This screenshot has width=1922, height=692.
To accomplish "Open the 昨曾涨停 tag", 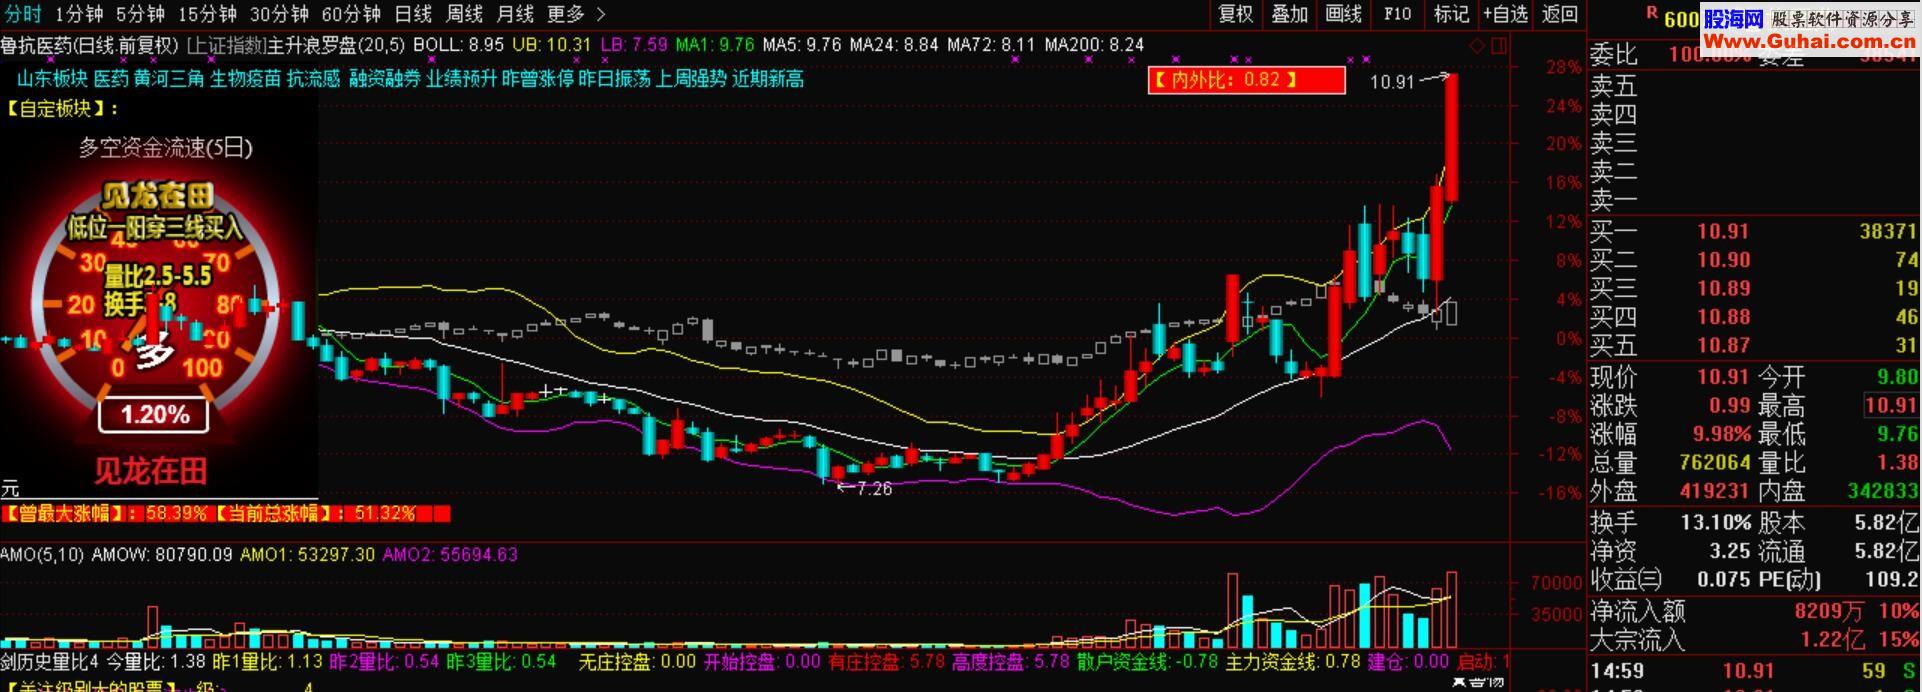I will pyautogui.click(x=537, y=79).
